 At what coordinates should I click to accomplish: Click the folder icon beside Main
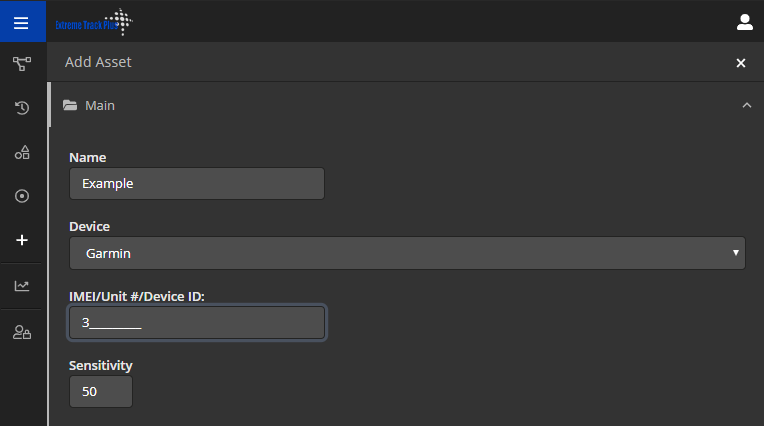click(70, 105)
